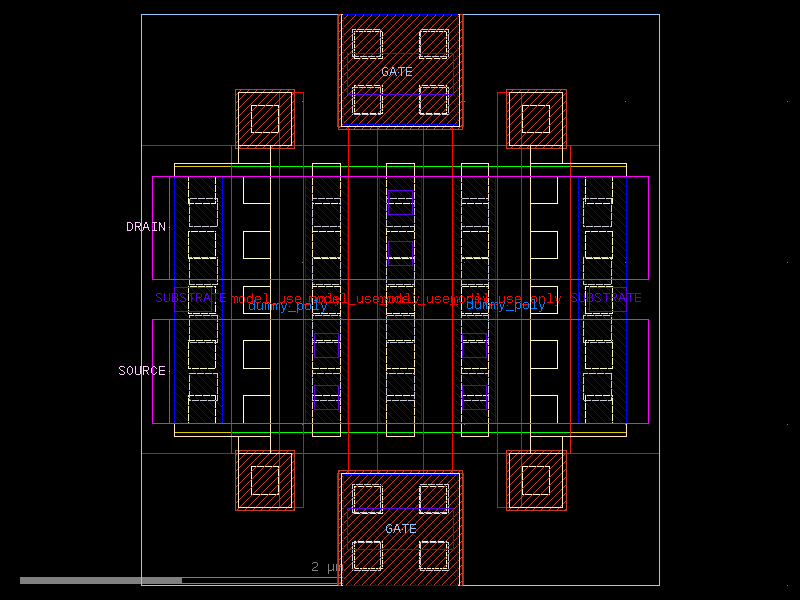Click the left SUBSTRATE label
The image size is (800, 600).
[x=189, y=297]
